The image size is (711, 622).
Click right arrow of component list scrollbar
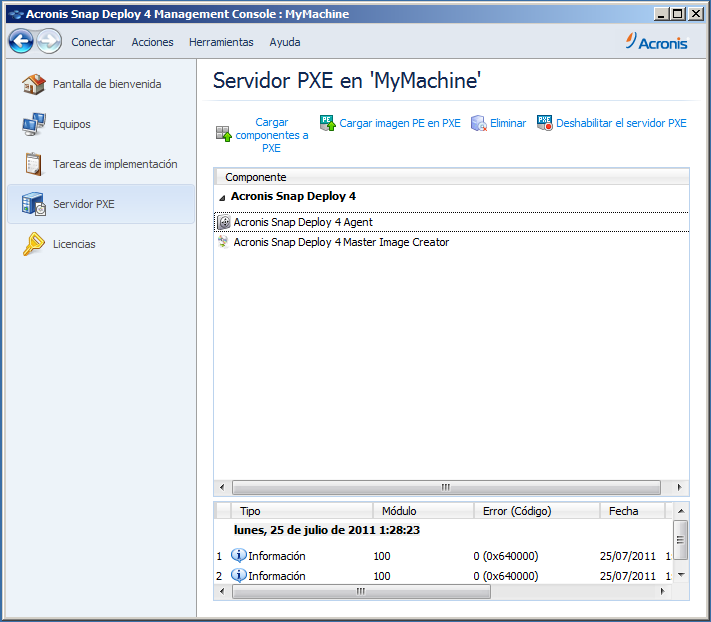(x=679, y=487)
